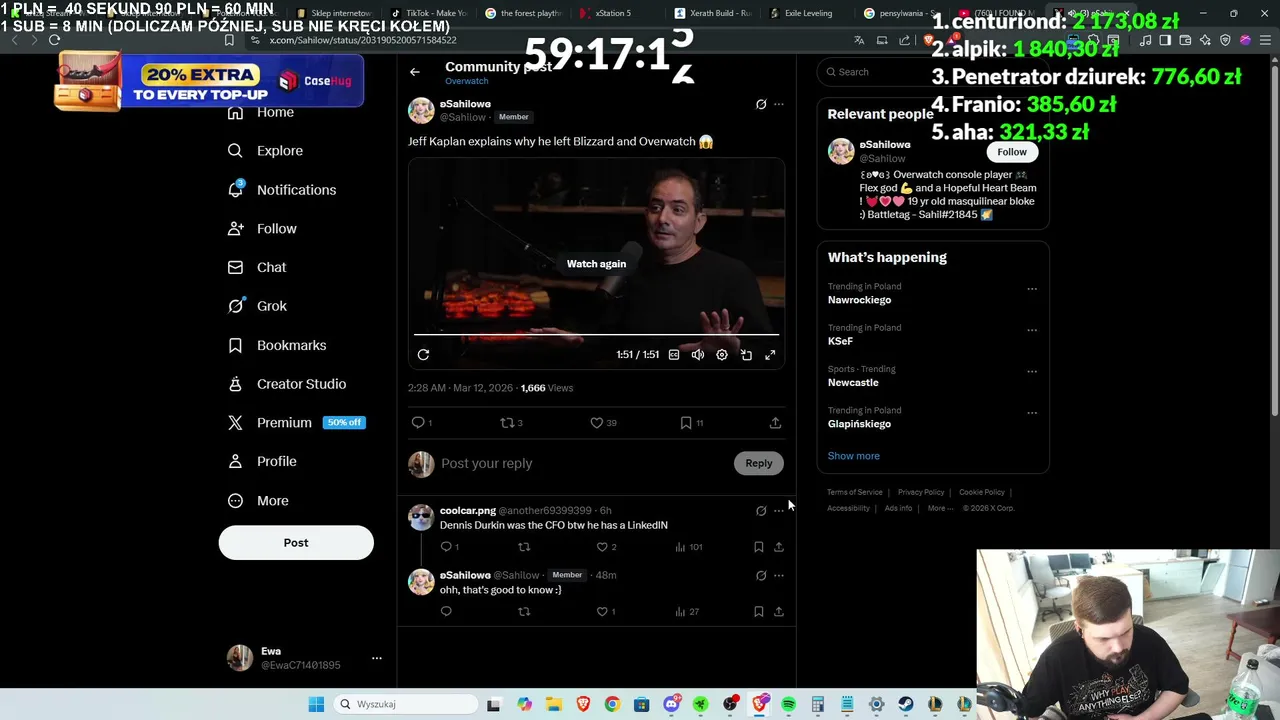The width and height of the screenshot is (1280, 720).
Task: Open more options for Newcastle trend
Action: (1032, 371)
